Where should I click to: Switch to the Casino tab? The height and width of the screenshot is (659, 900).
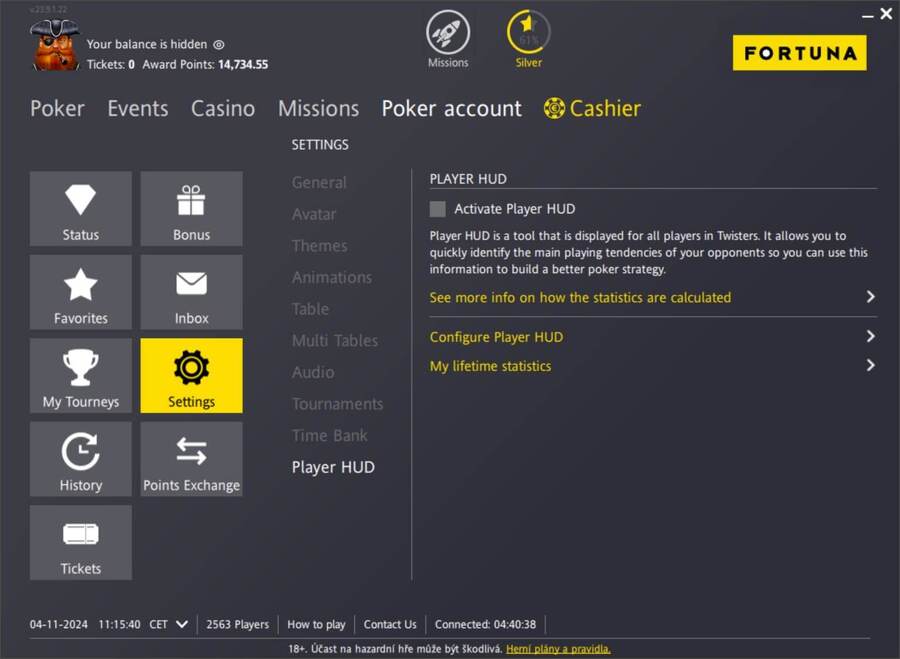(223, 108)
